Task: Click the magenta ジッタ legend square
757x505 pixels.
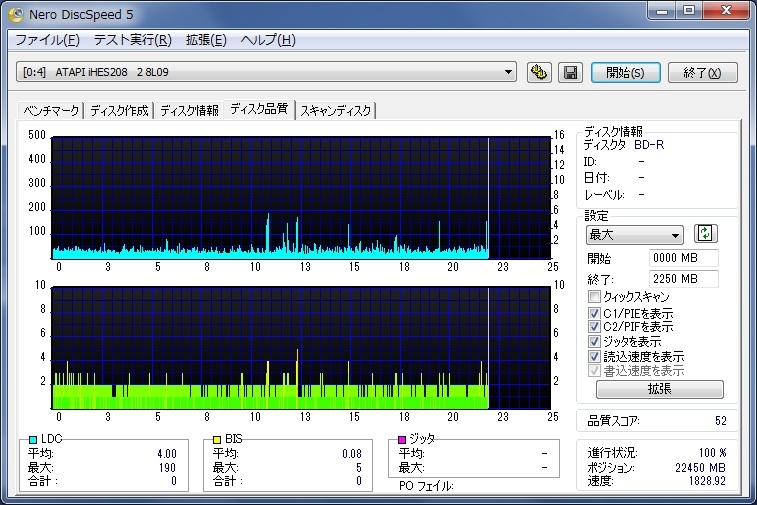Action: click(402, 439)
